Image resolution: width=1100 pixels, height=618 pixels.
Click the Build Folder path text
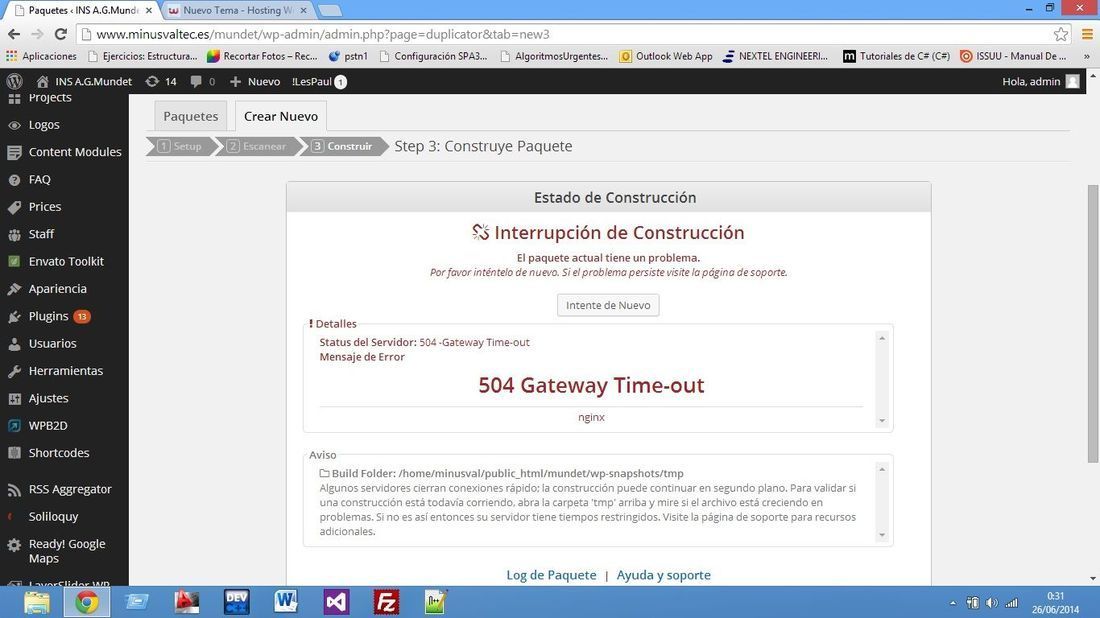pyautogui.click(x=541, y=473)
